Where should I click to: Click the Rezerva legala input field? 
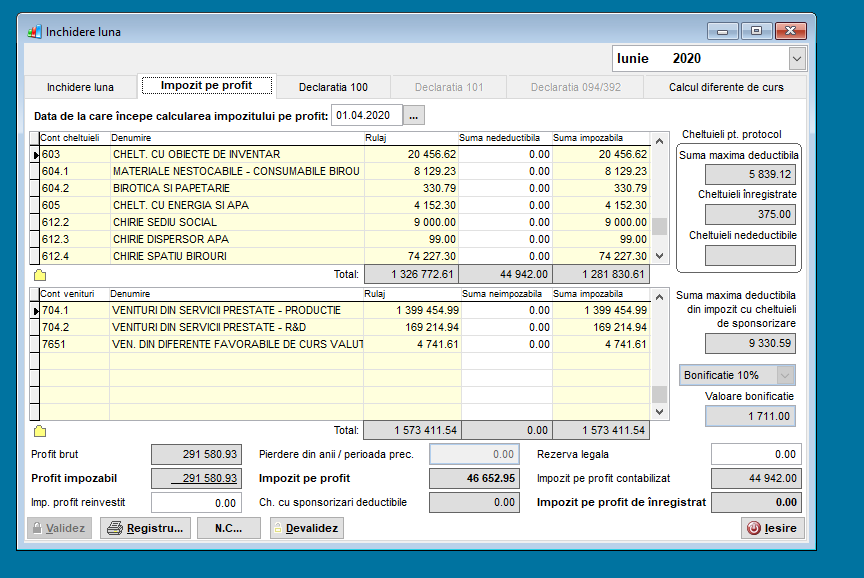click(x=756, y=454)
